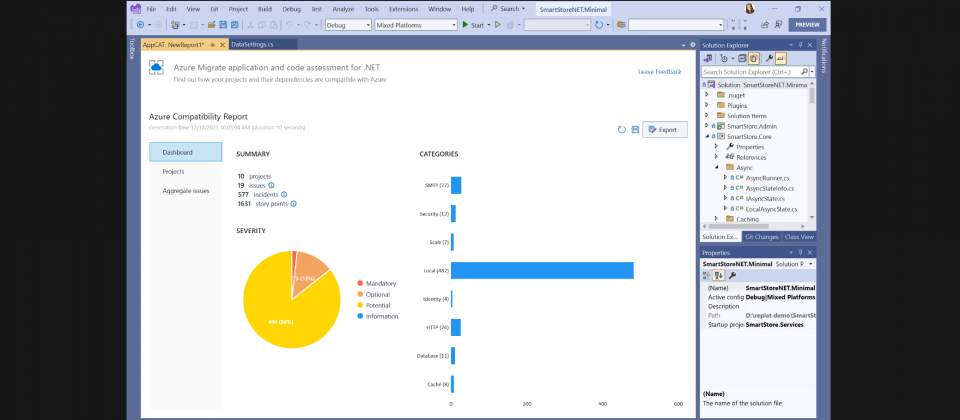Image resolution: width=960 pixels, height=420 pixels.
Task: Click the Live Share icon near Preview
Action: [x=765, y=25]
